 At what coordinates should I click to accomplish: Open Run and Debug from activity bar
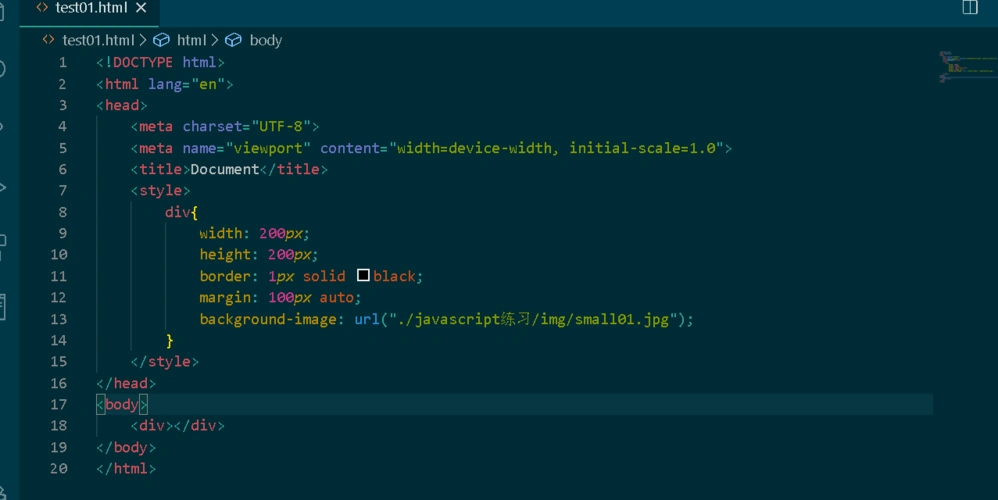[x=3, y=187]
